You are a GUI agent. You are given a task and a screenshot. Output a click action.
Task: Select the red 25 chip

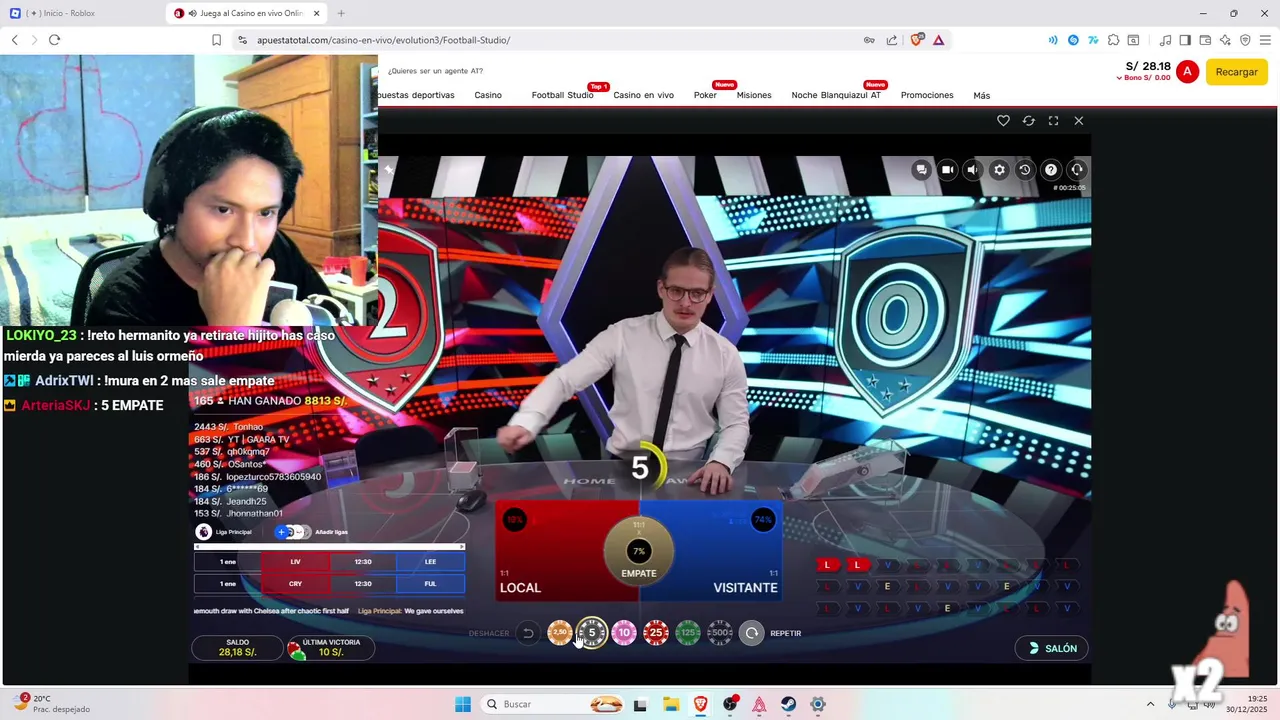point(656,632)
